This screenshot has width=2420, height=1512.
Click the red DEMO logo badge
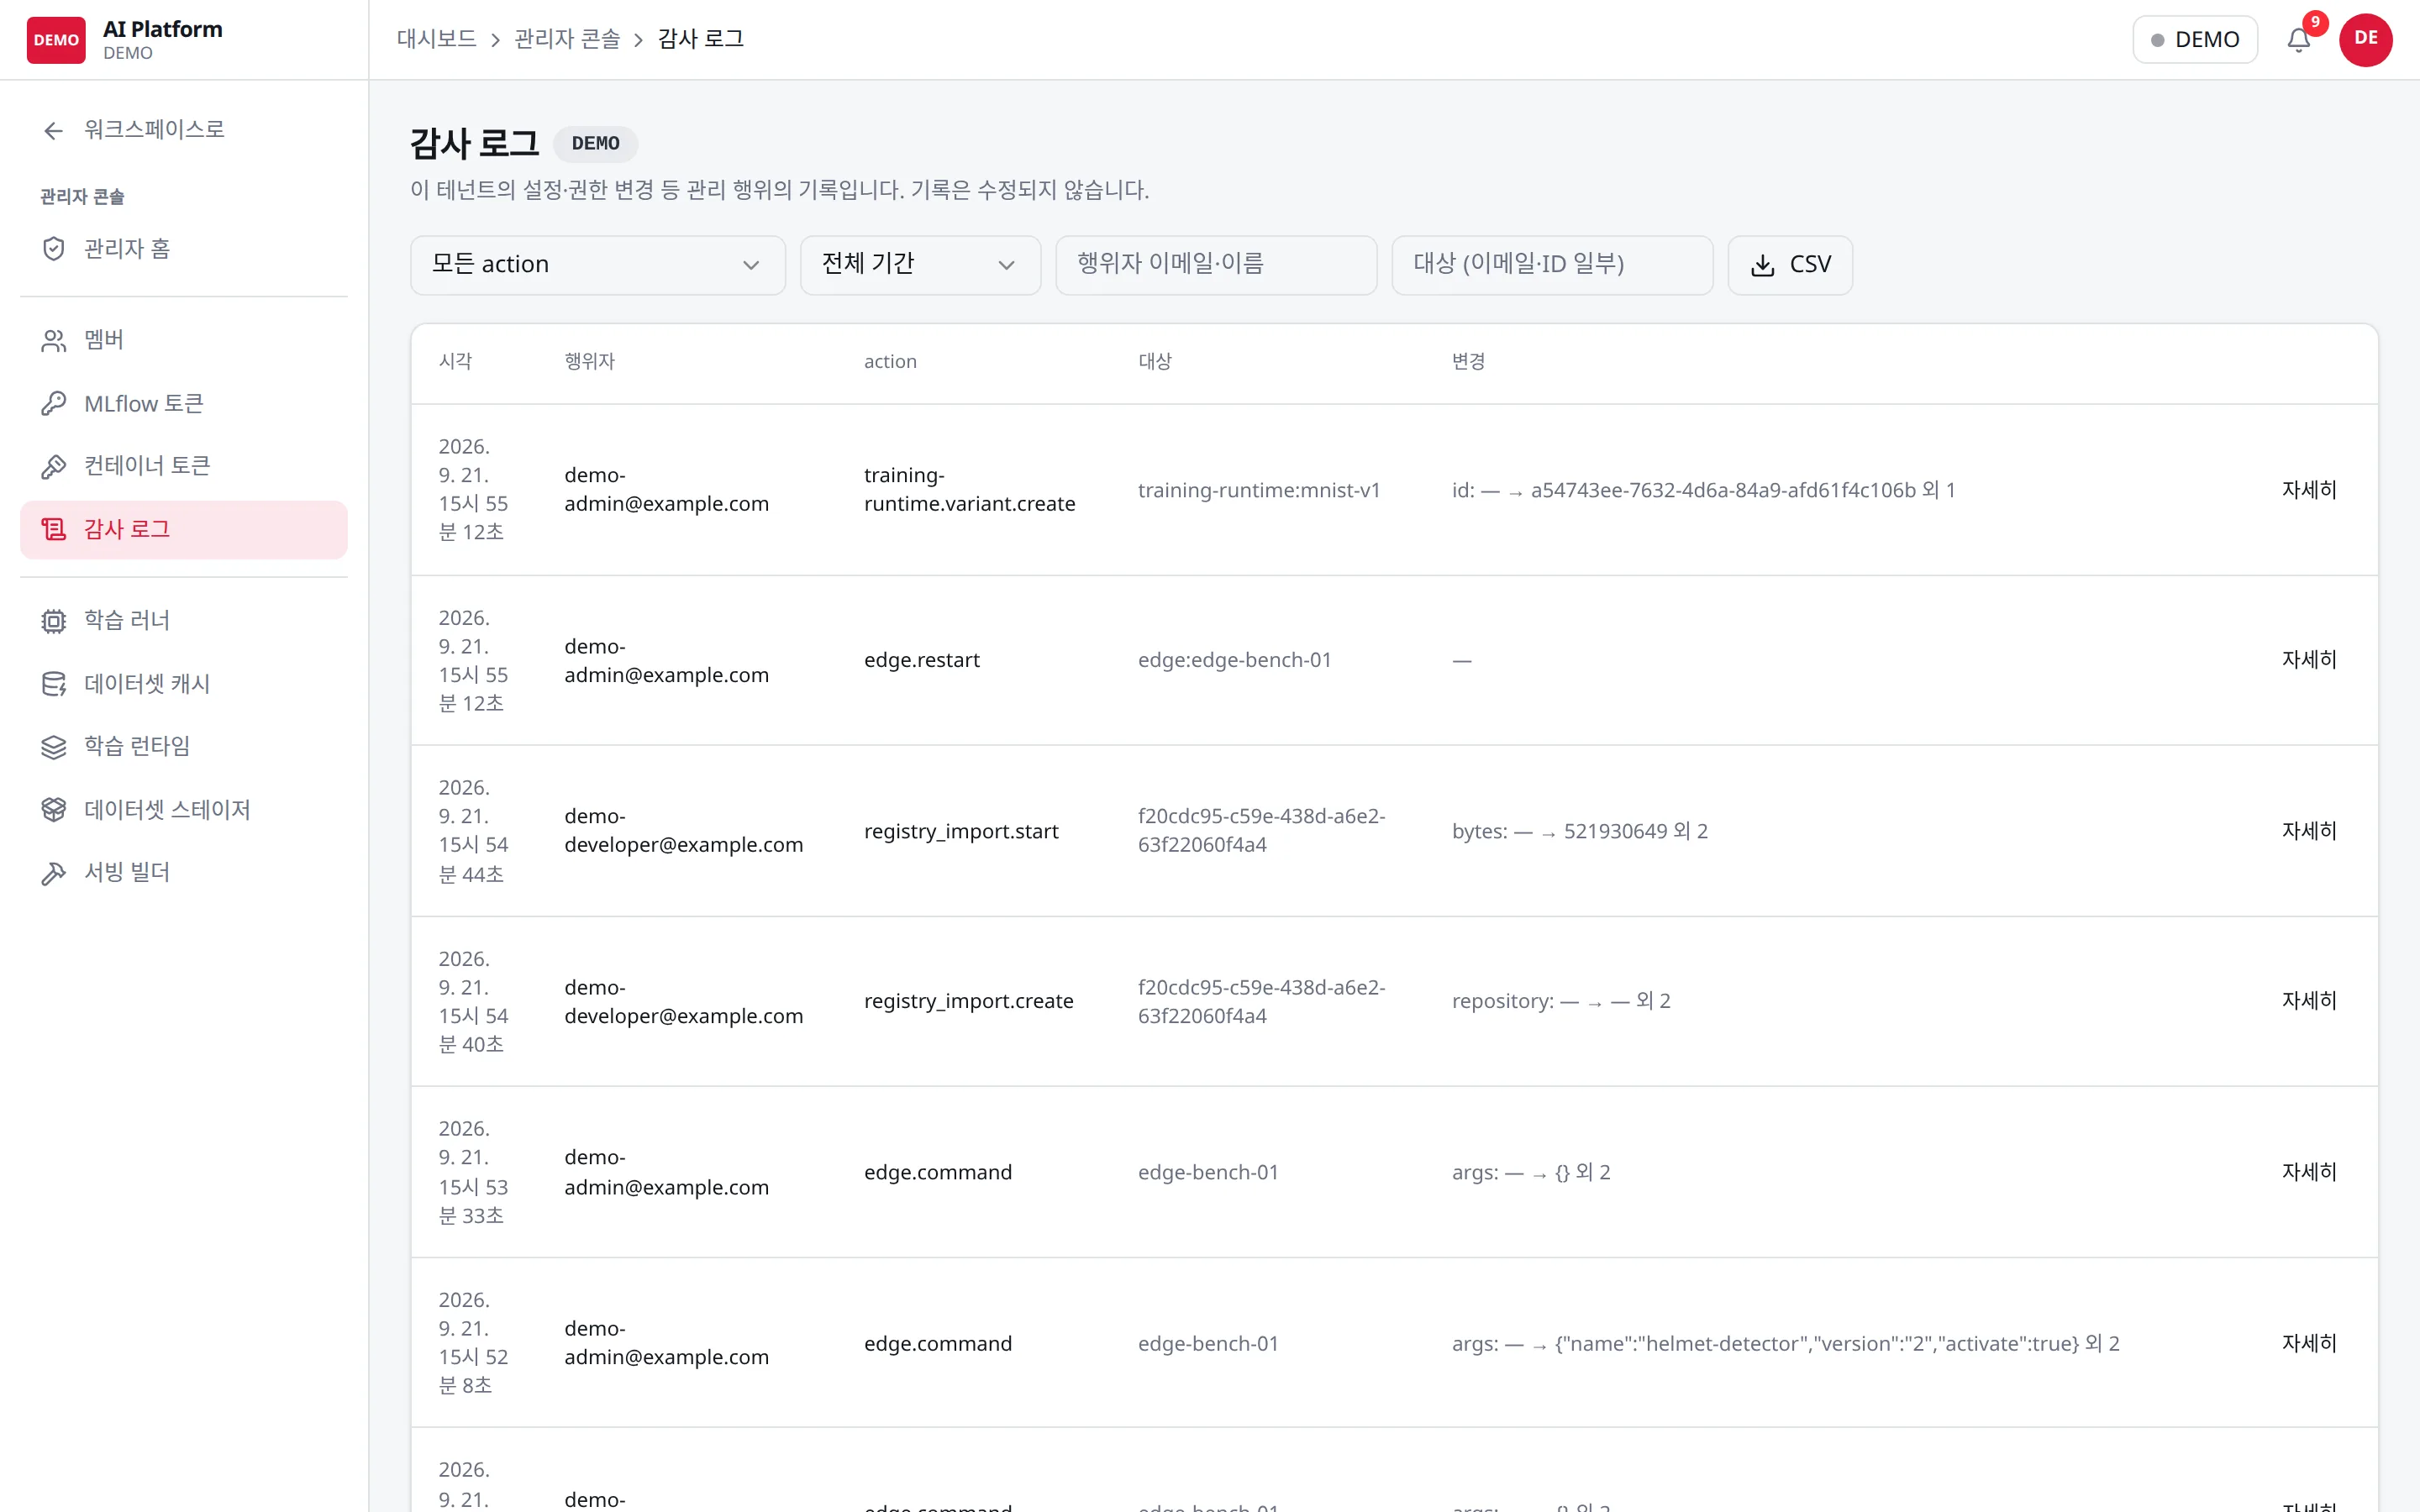(56, 40)
